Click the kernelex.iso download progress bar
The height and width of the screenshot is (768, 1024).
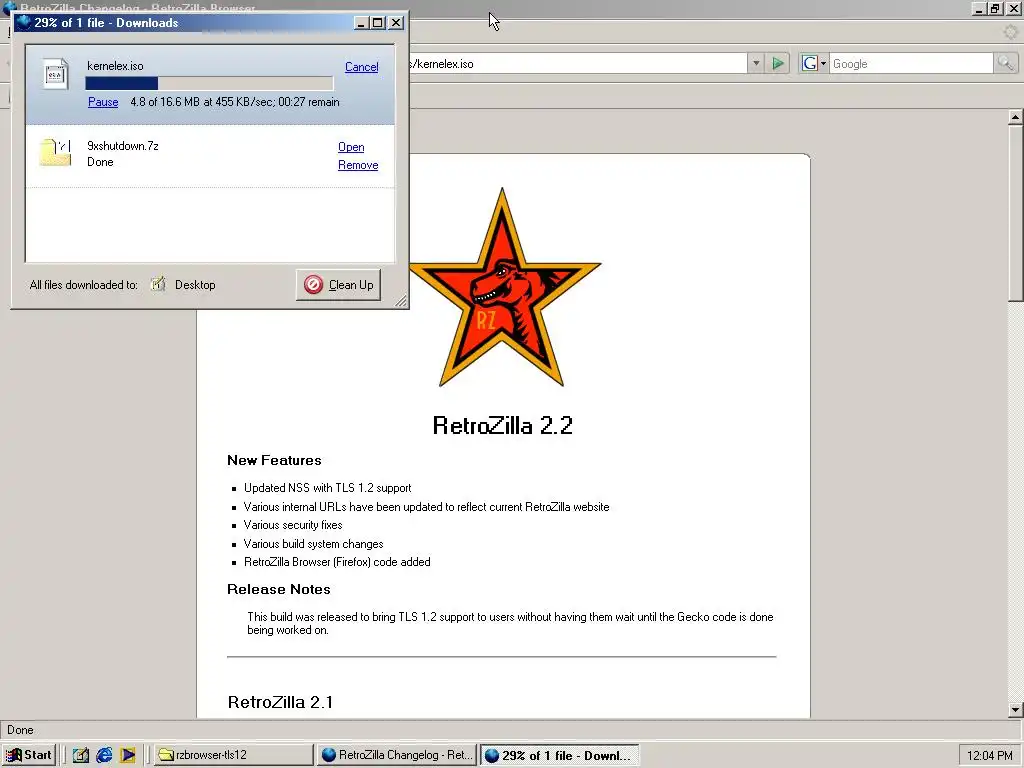point(209,83)
